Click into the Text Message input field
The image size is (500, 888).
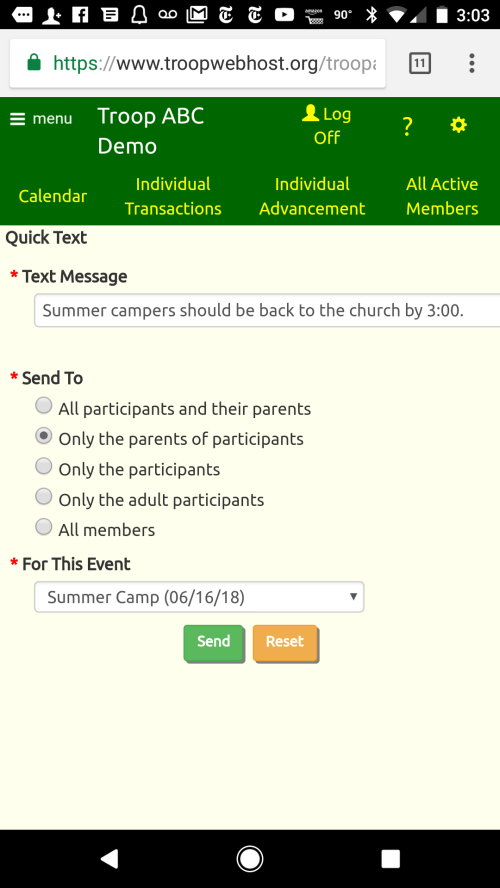[267, 310]
